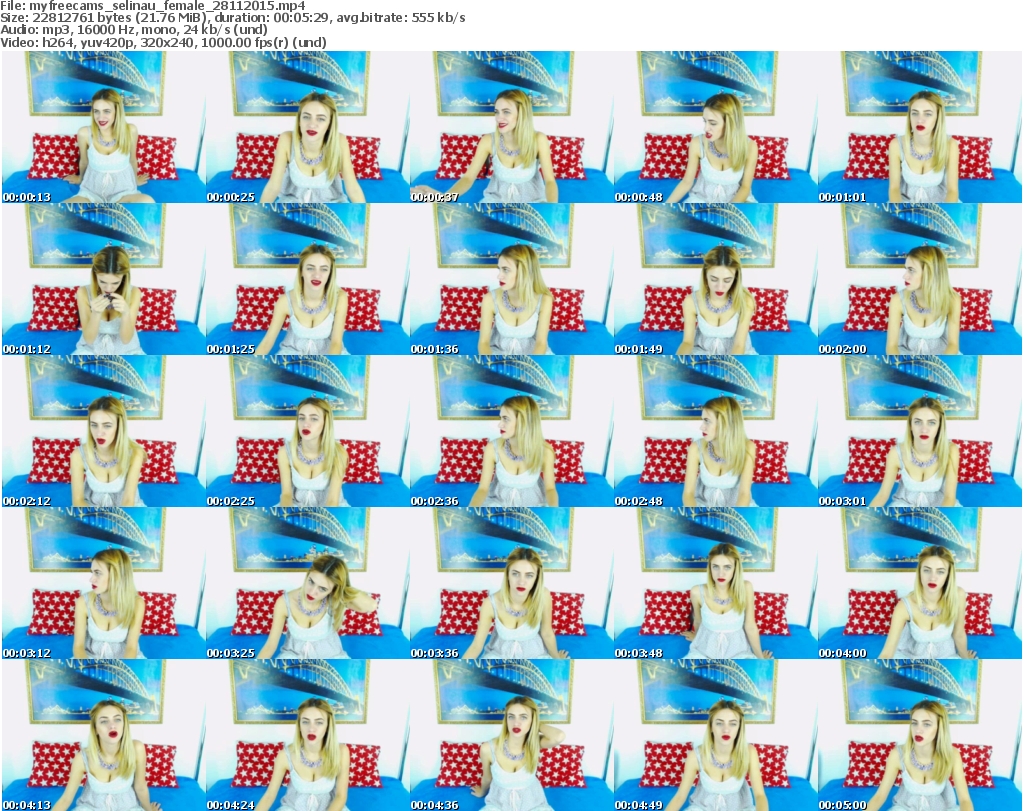Open the frame at 00:01:12
Screen dimensions: 1024x811
pos(104,279)
